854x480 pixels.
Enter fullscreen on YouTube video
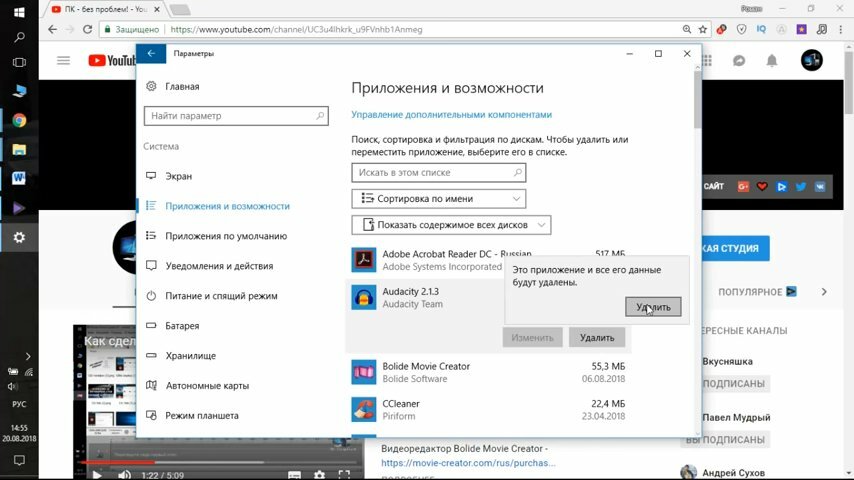click(x=344, y=475)
